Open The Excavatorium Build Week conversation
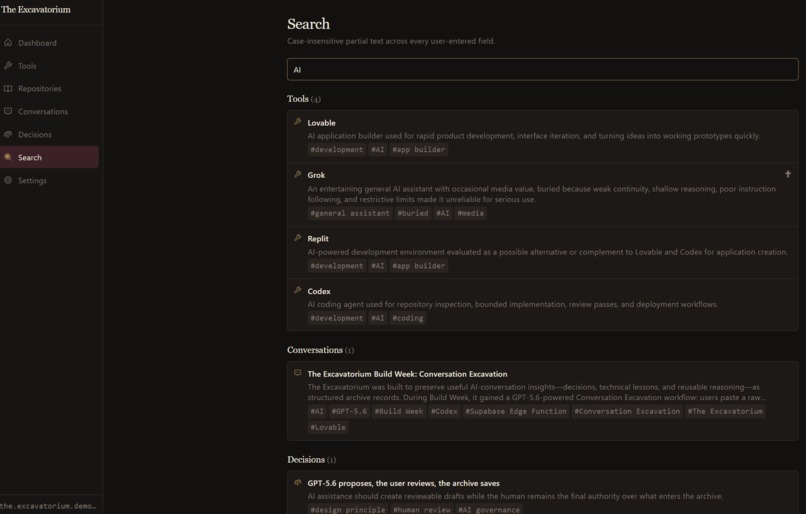 tap(542, 401)
